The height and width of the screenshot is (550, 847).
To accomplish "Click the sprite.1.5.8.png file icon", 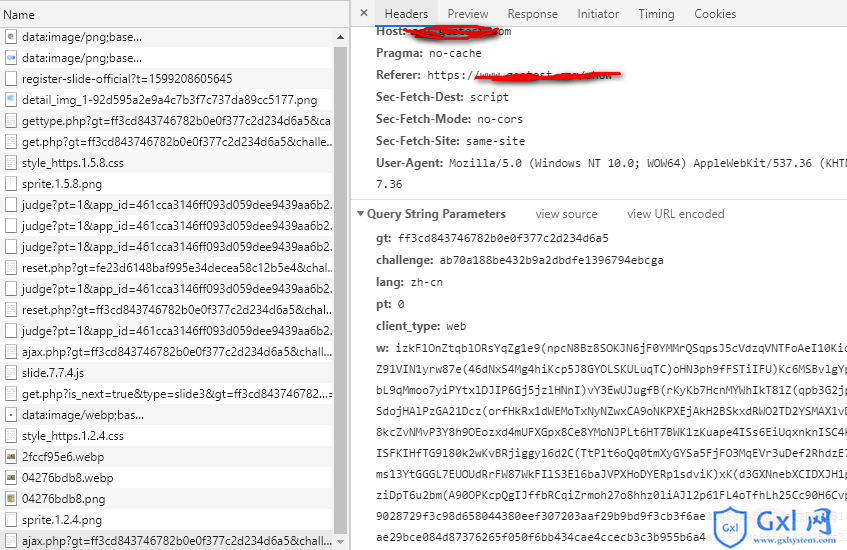I will [10, 184].
